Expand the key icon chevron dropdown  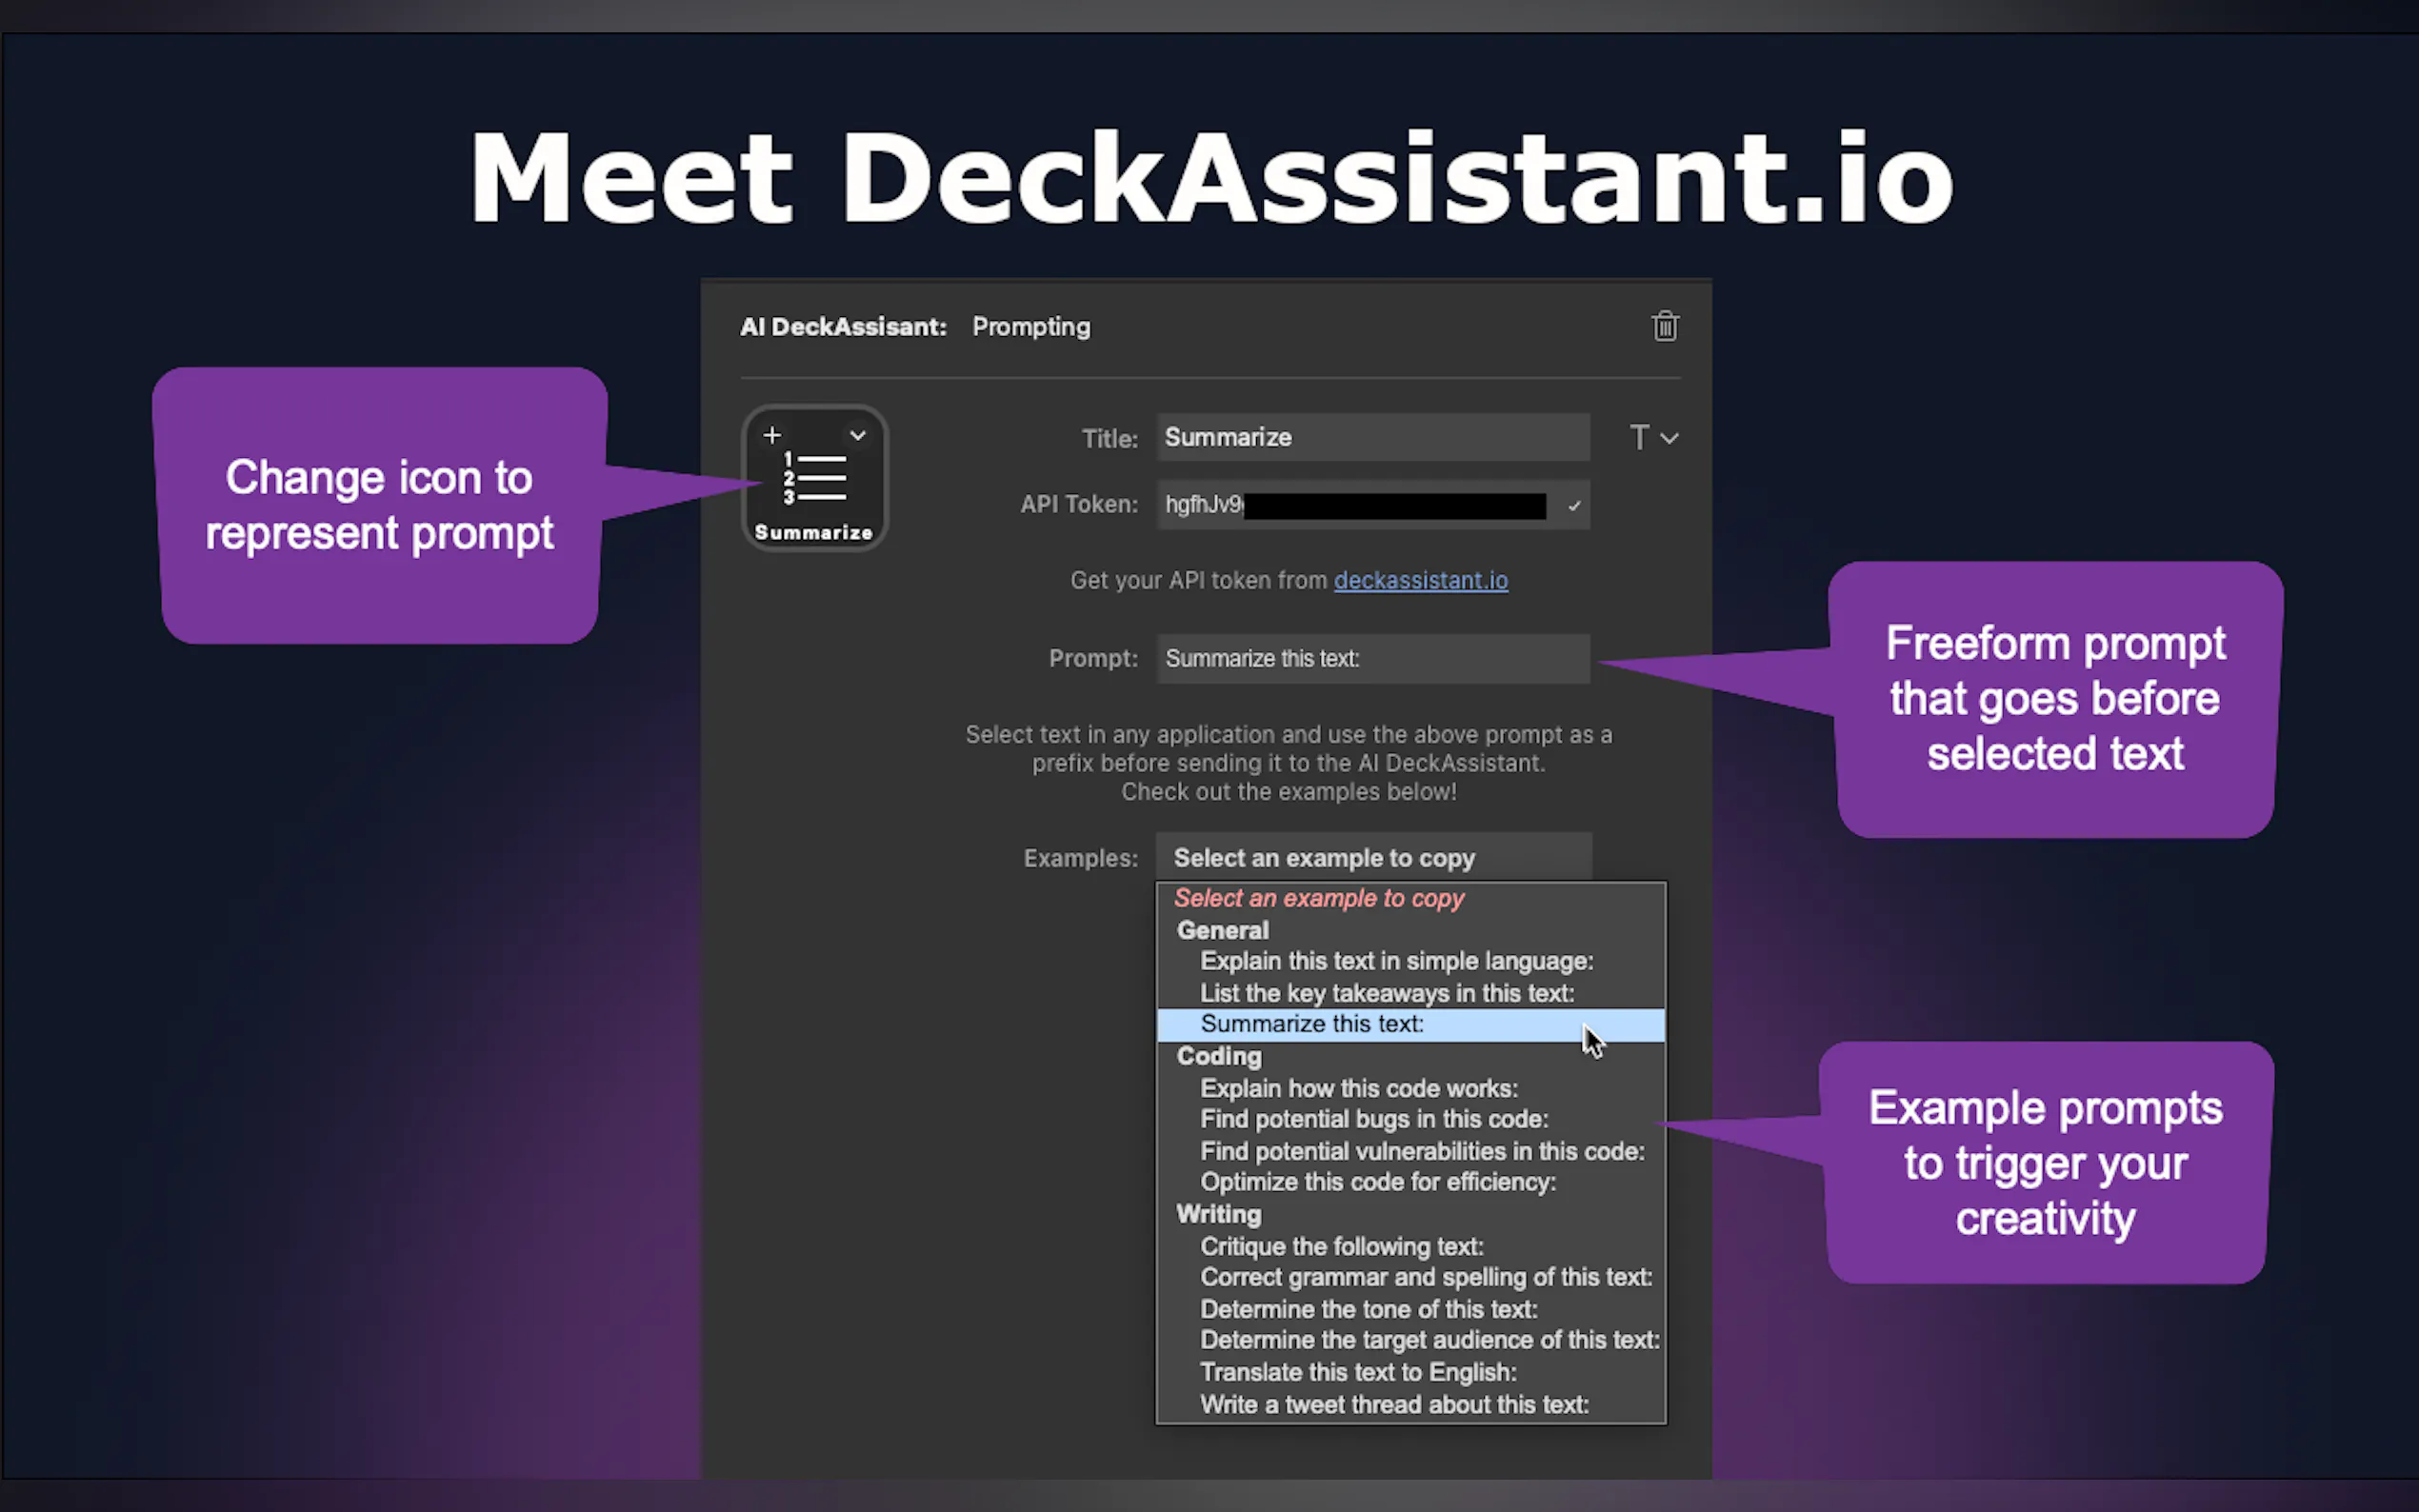[x=857, y=435]
